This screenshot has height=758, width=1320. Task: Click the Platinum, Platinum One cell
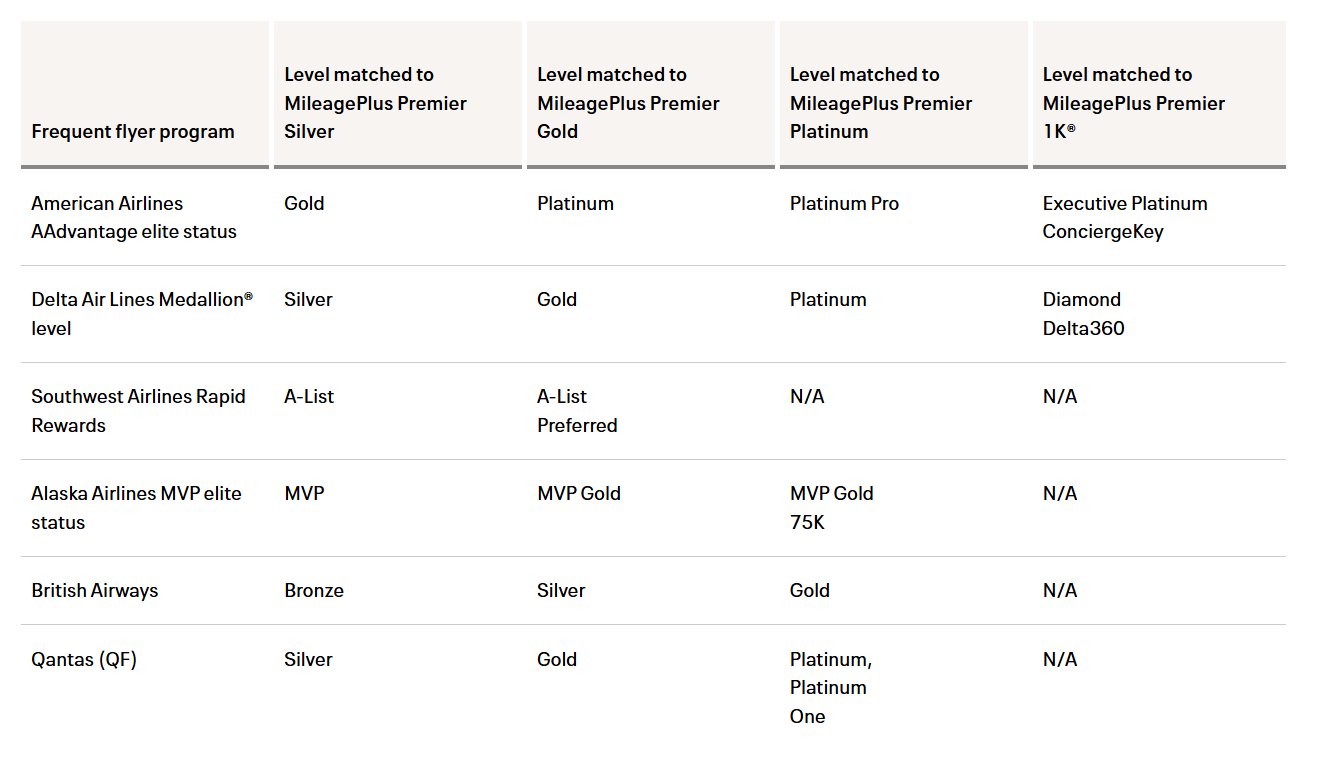point(830,687)
